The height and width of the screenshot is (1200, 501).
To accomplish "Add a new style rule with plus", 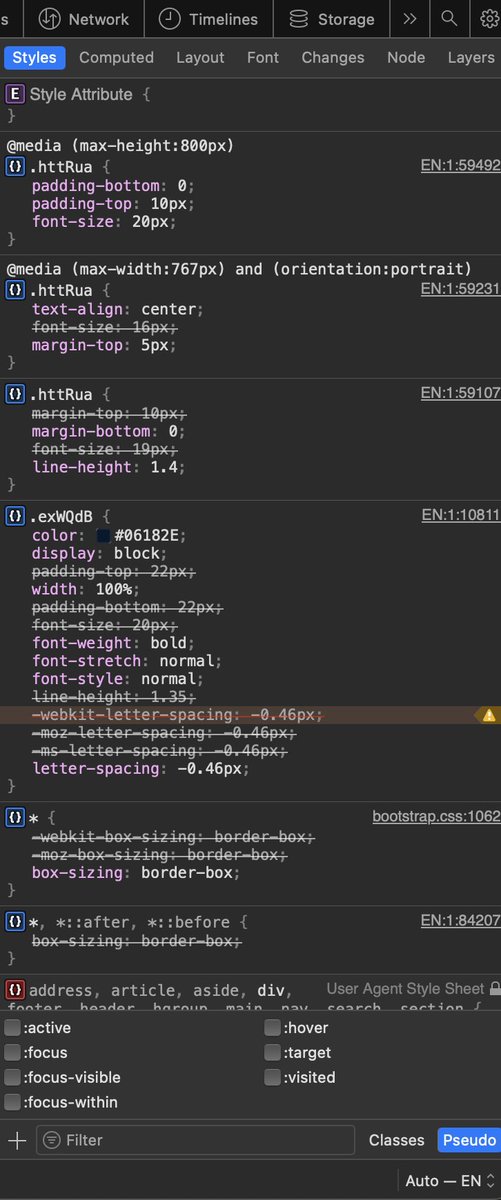I will point(16,1140).
